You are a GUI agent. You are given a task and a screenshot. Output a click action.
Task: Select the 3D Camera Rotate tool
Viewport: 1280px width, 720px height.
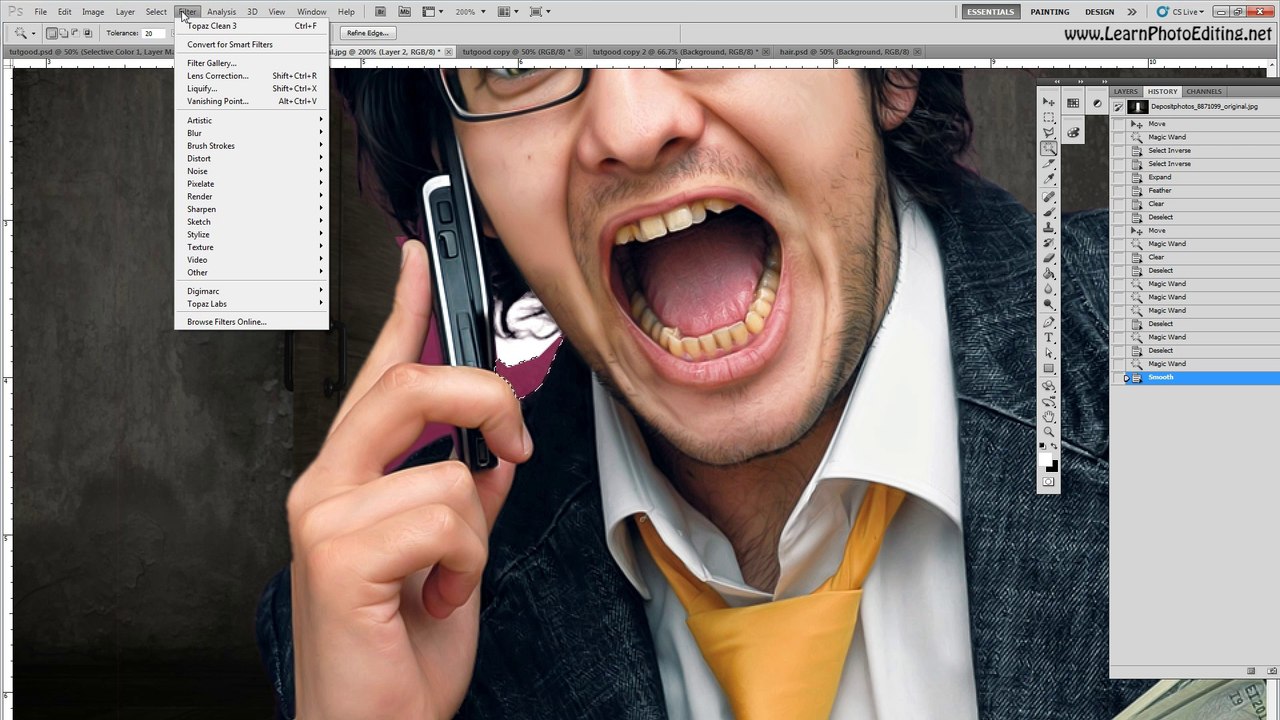click(1048, 401)
